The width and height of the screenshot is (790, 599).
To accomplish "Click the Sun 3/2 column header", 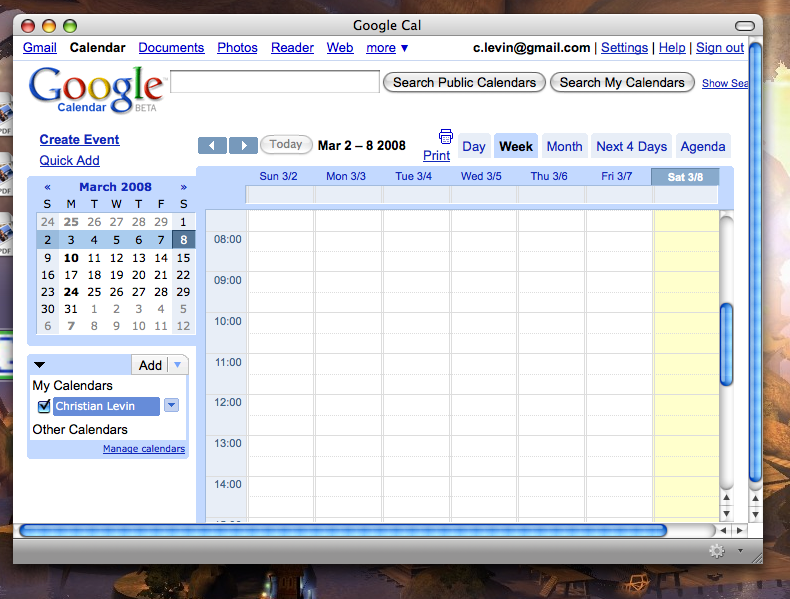I will click(278, 176).
